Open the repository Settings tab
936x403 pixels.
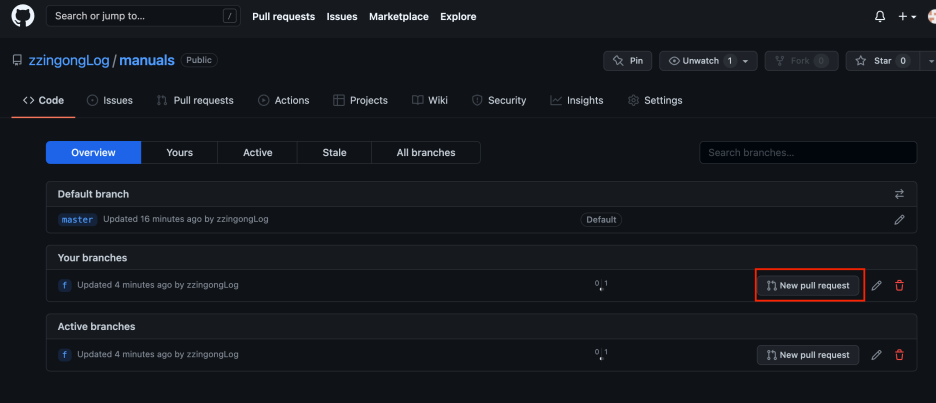coord(655,100)
